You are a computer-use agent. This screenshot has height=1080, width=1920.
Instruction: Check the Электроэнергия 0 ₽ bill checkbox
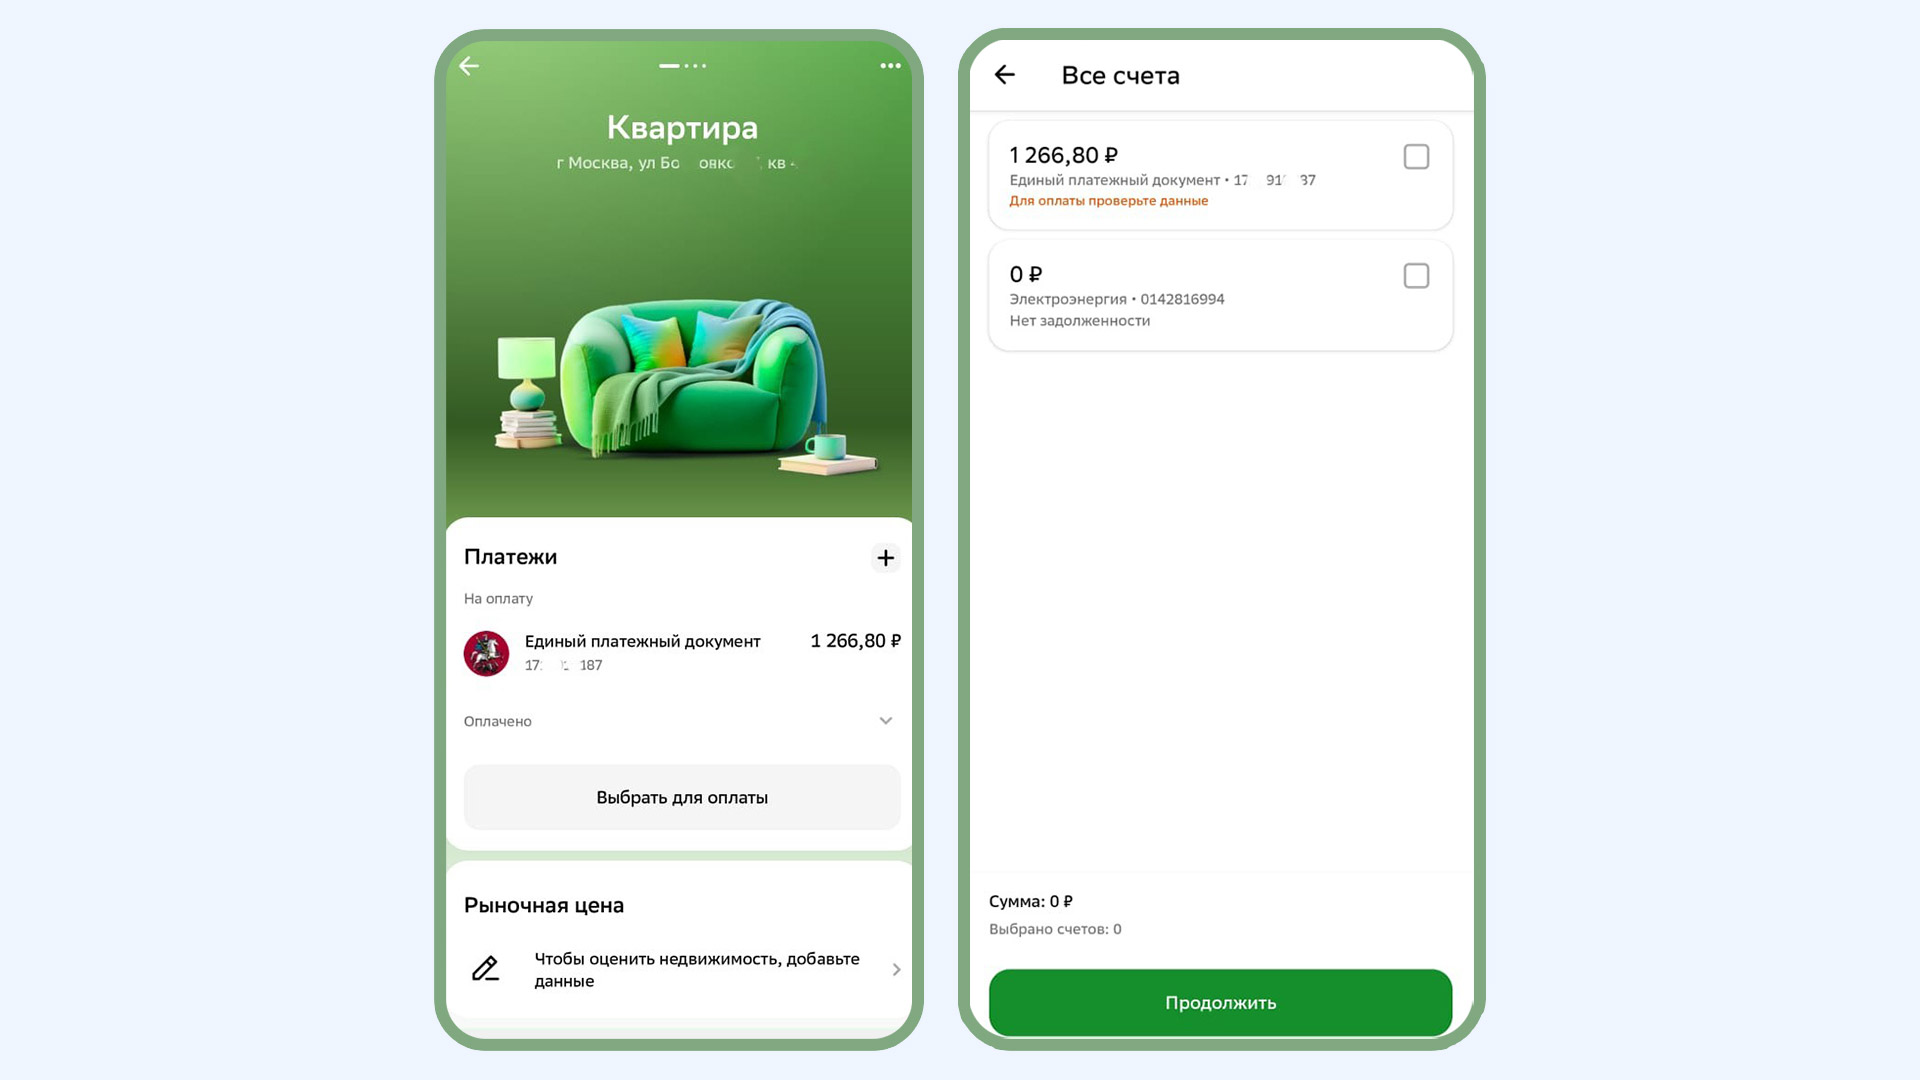[1416, 276]
